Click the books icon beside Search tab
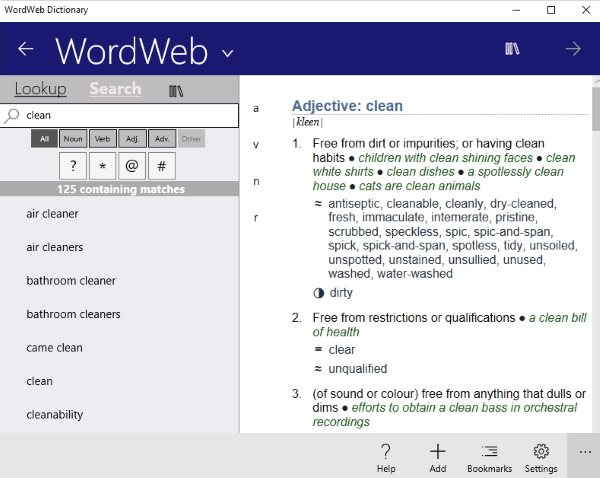This screenshot has height=478, width=600. click(176, 90)
